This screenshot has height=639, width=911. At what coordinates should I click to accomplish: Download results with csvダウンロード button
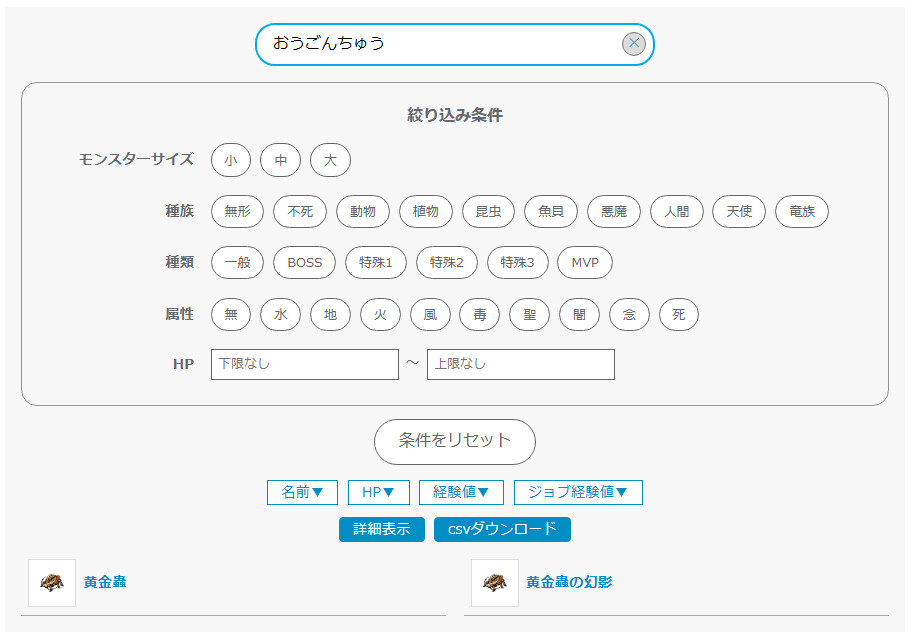[502, 529]
